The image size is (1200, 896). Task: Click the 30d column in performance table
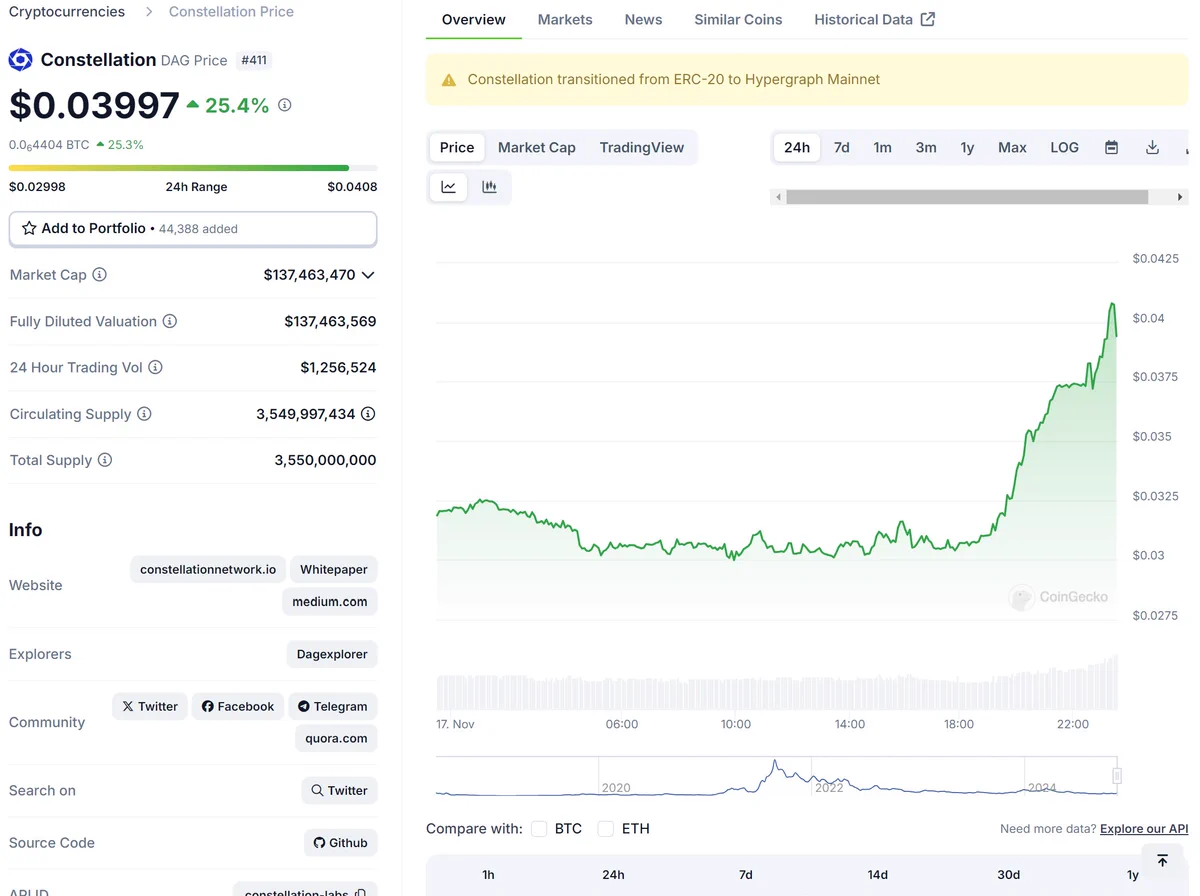[1008, 875]
